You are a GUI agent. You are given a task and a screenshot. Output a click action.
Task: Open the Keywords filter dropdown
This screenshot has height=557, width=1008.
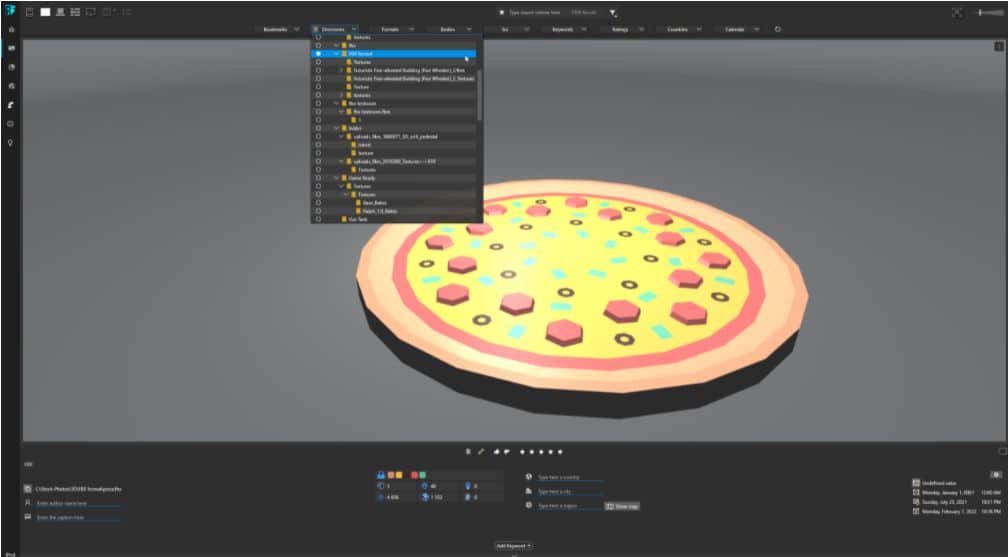click(x=566, y=29)
